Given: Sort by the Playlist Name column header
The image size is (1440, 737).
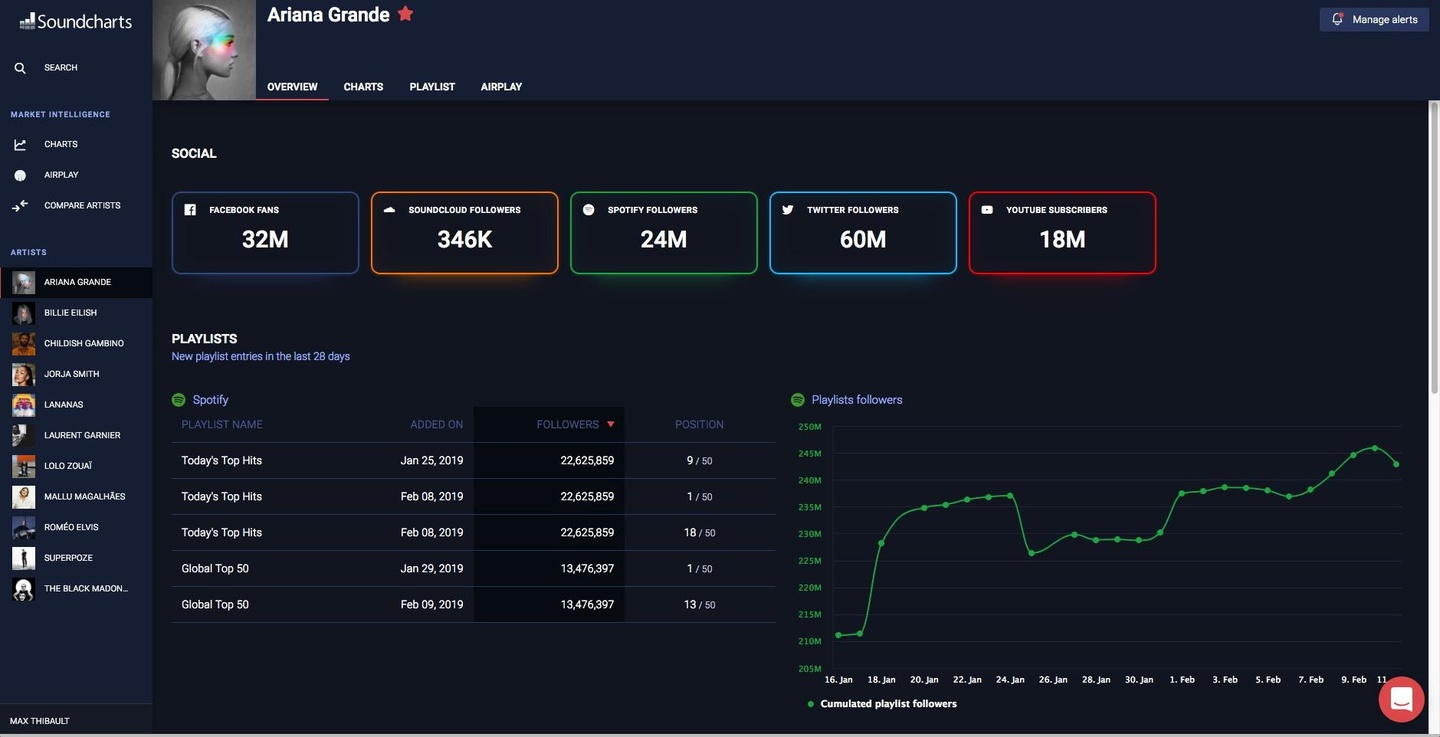Looking at the screenshot, I should (x=222, y=425).
